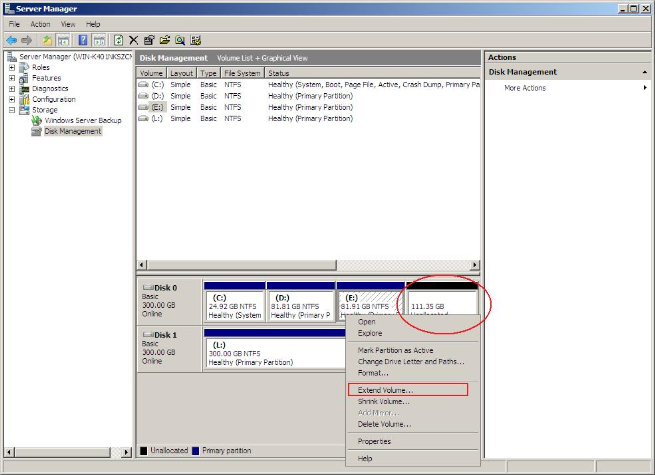The height and width of the screenshot is (475, 655).
Task: Click the tree pane scroll left arrow
Action: (x=9, y=452)
